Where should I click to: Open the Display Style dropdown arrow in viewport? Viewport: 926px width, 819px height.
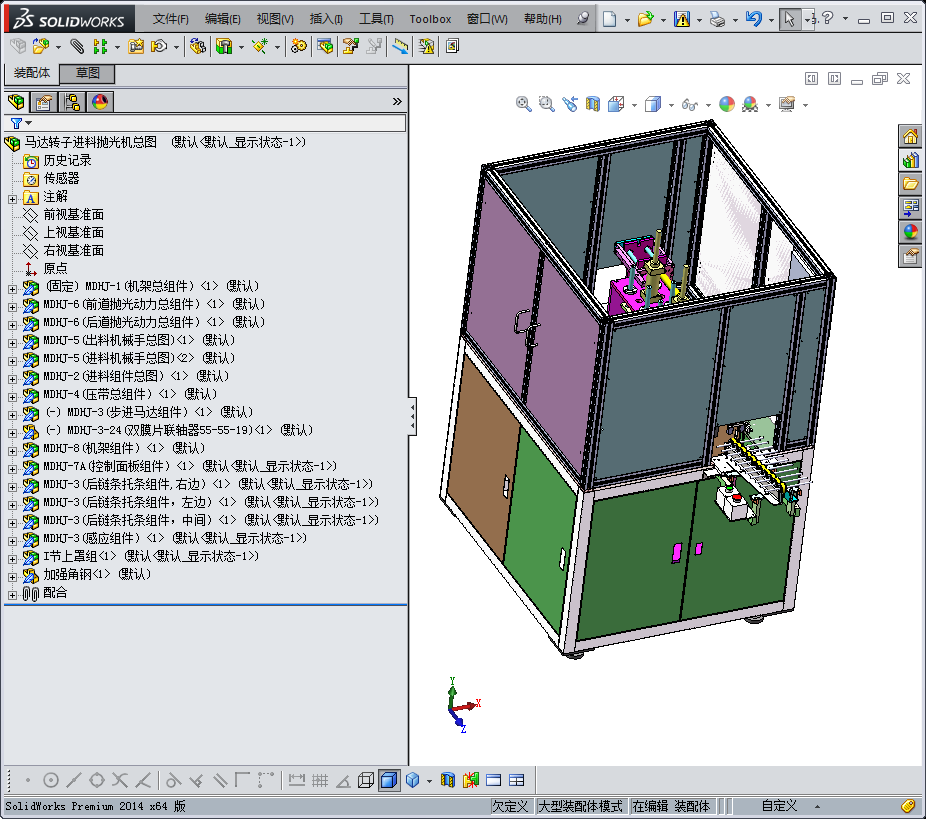(671, 106)
